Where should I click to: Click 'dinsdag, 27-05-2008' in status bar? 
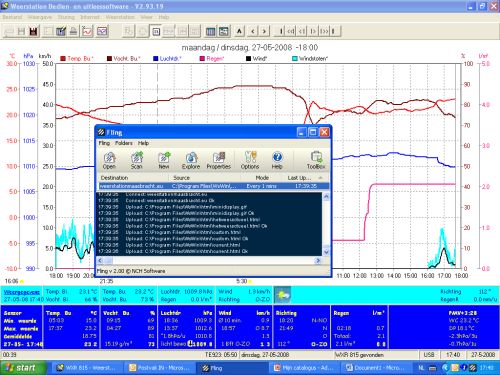(265, 355)
